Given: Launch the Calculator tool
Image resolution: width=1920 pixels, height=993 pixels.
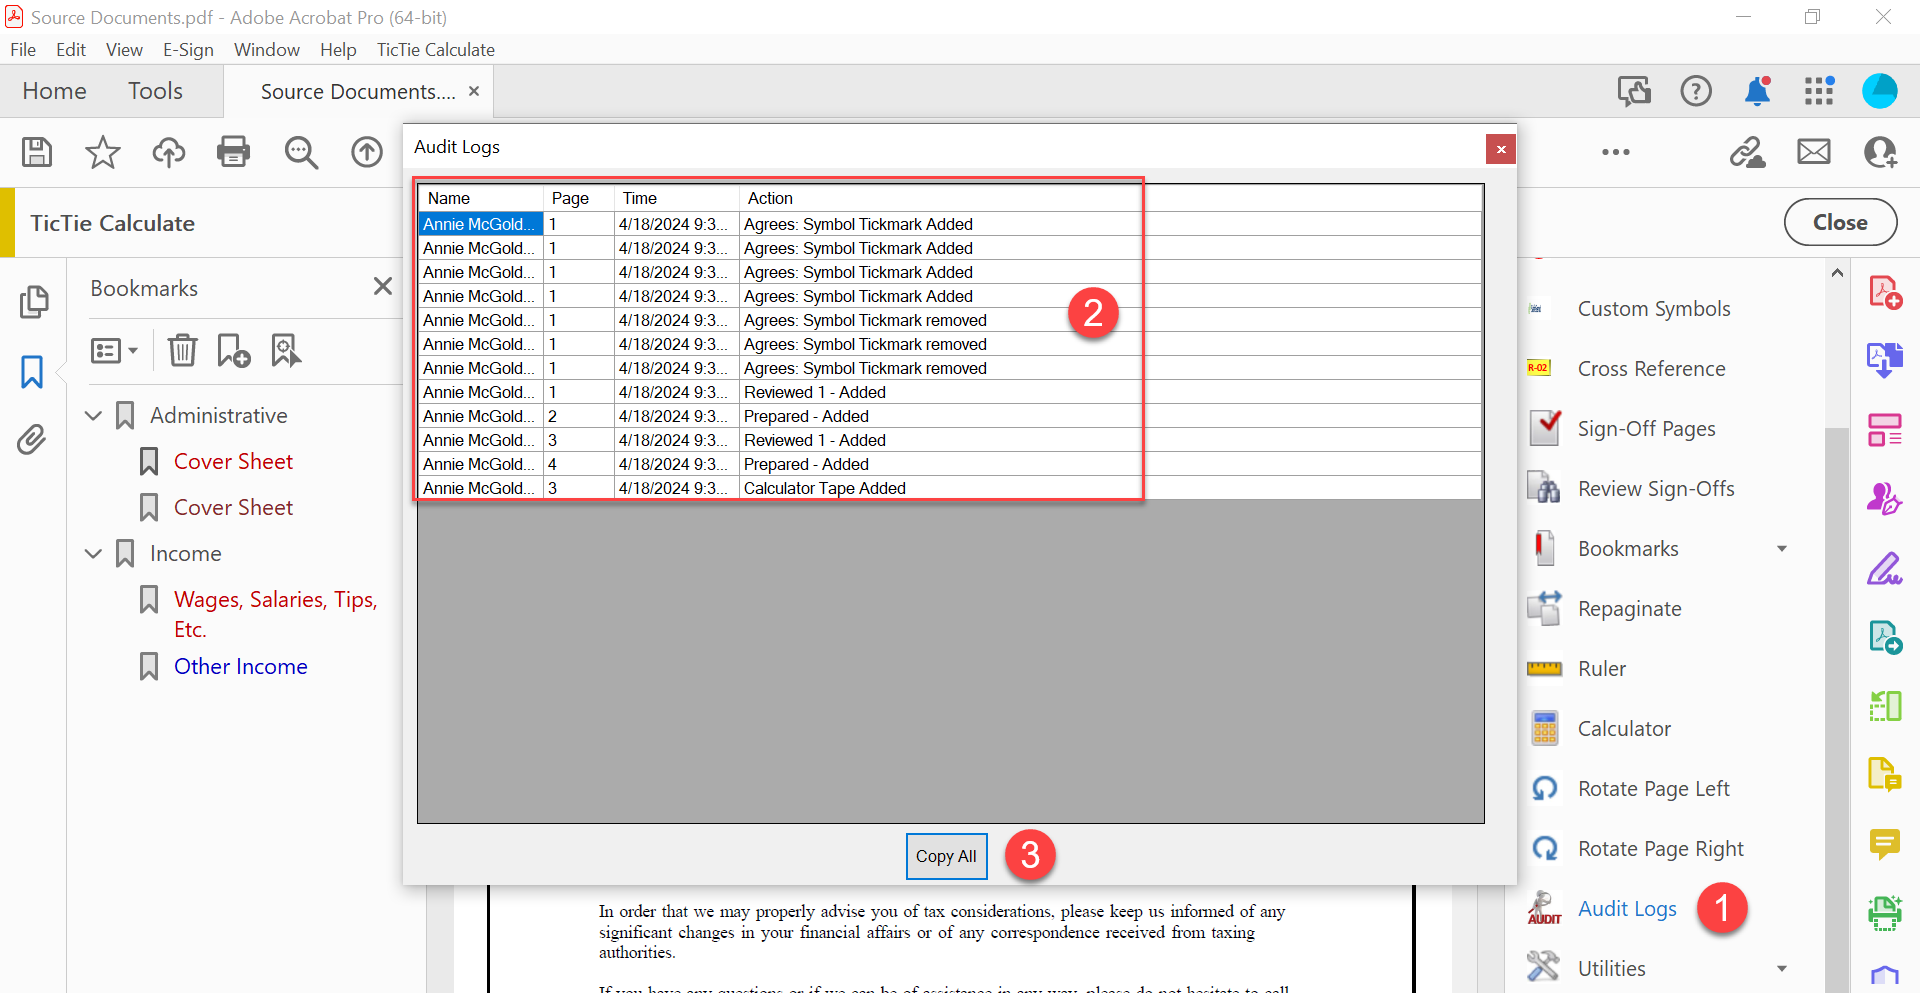Looking at the screenshot, I should point(1624,728).
